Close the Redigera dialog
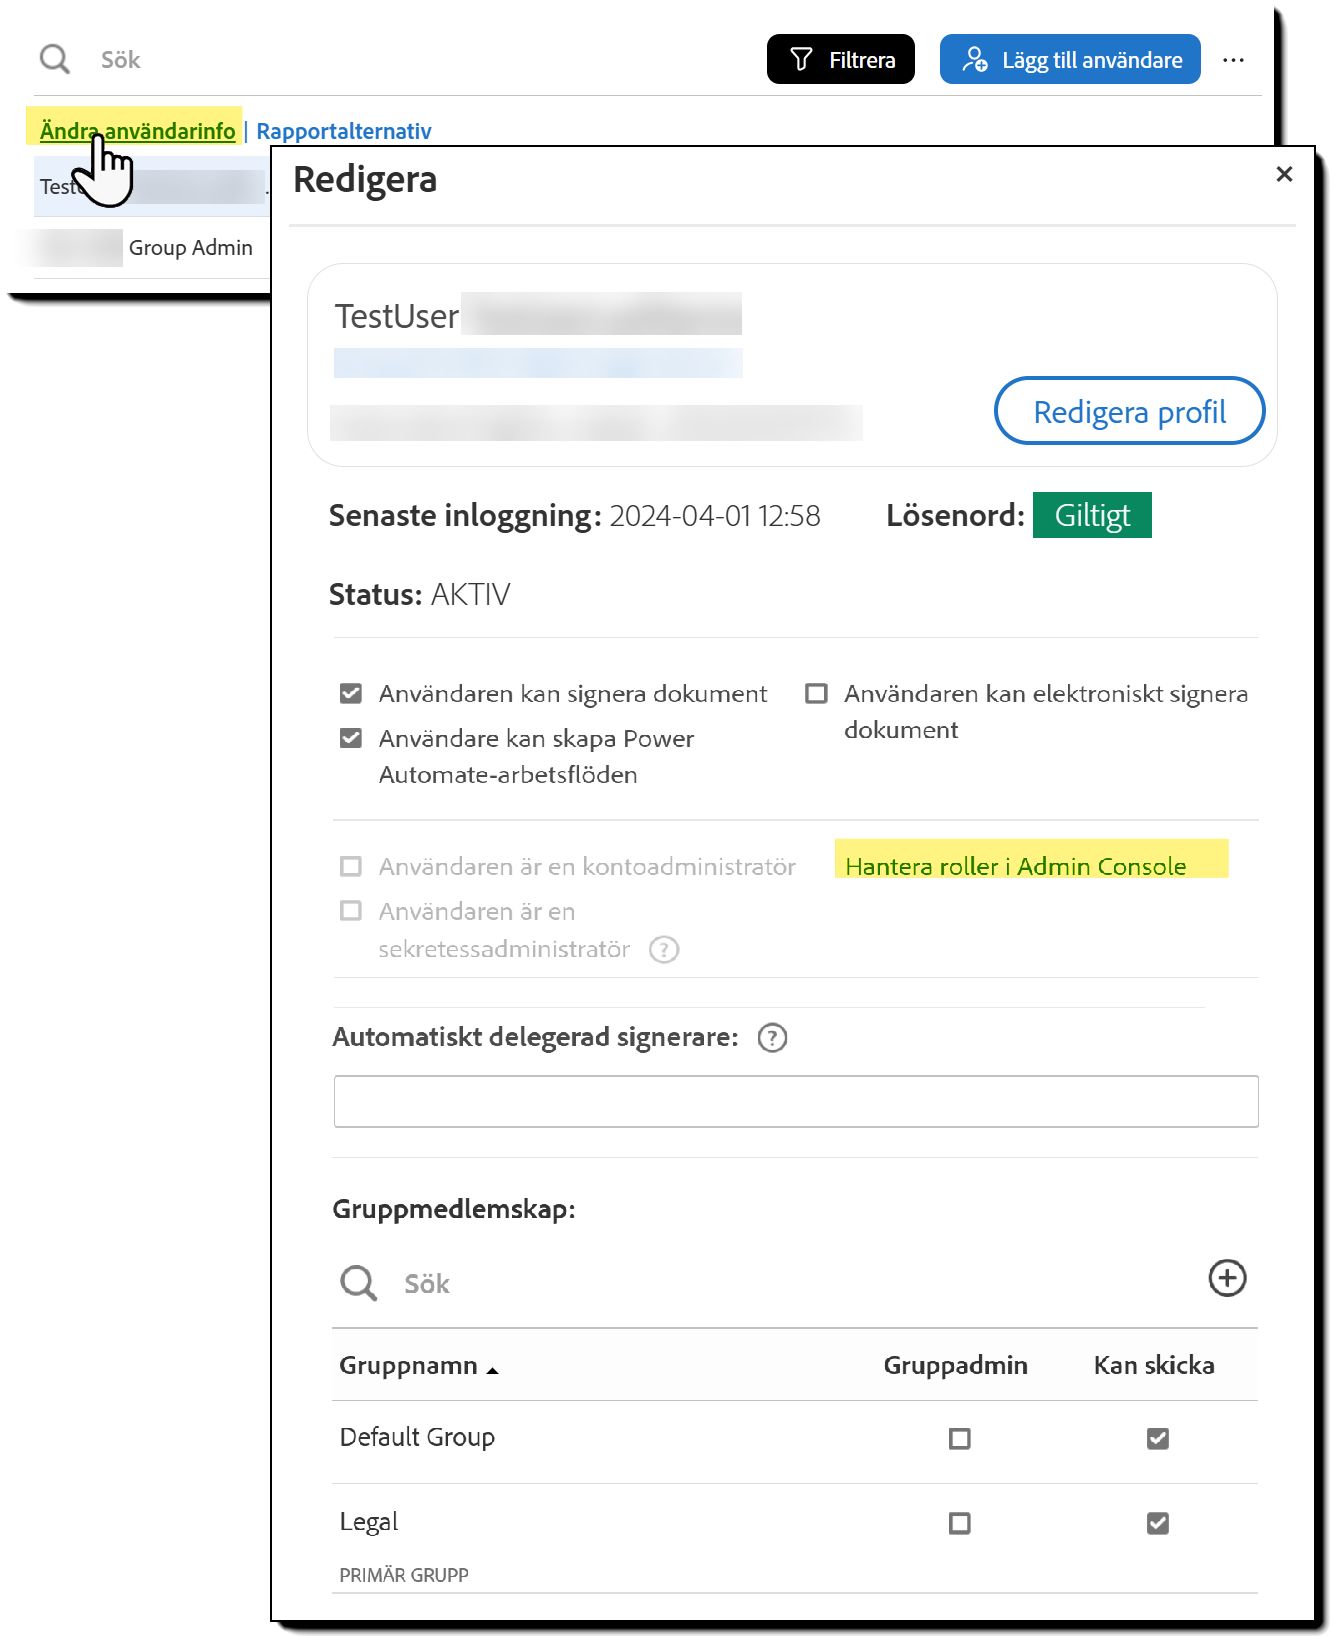The image size is (1331, 1636). pos(1284,175)
